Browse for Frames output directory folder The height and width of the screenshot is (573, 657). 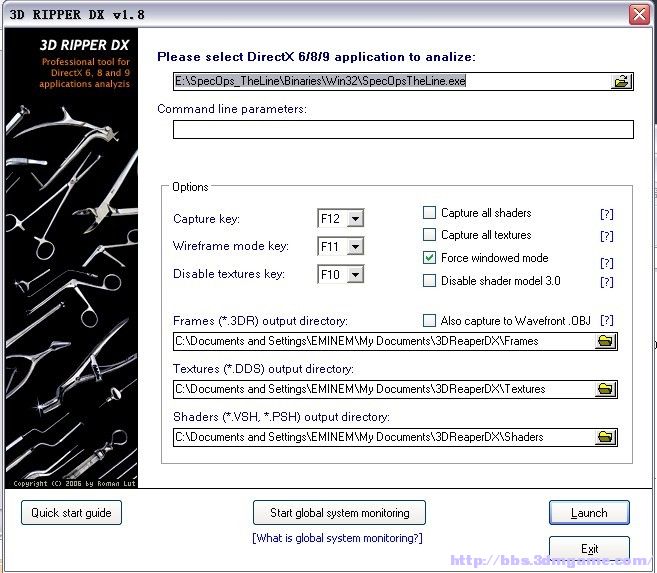pos(605,341)
